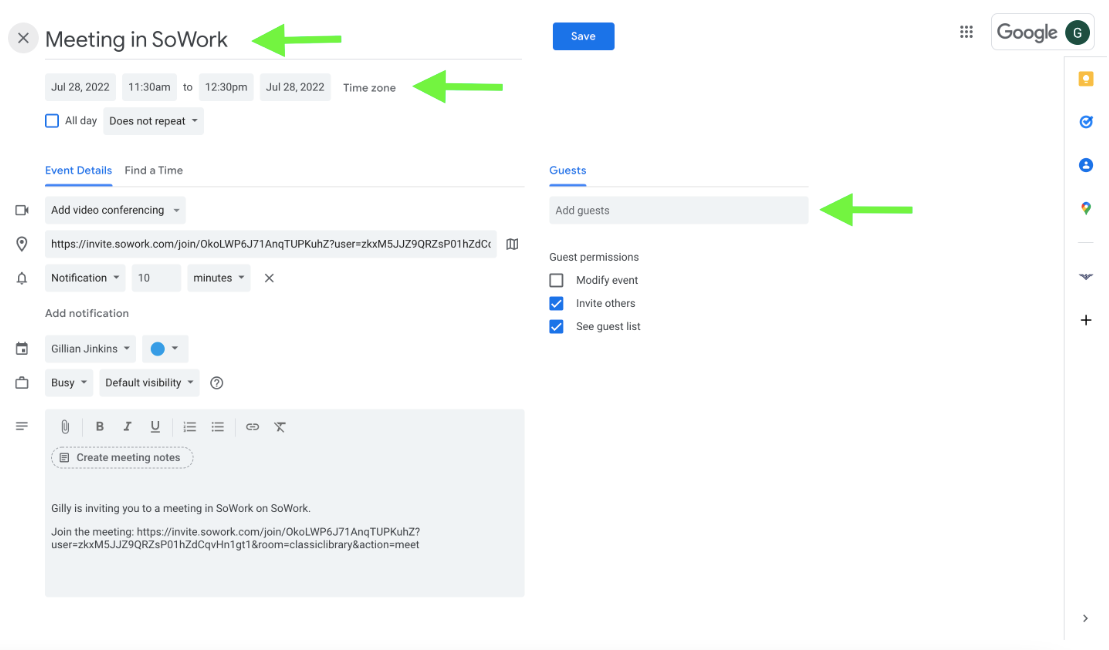Enable the All day checkbox
Image resolution: width=1109 pixels, height=650 pixels.
52,121
